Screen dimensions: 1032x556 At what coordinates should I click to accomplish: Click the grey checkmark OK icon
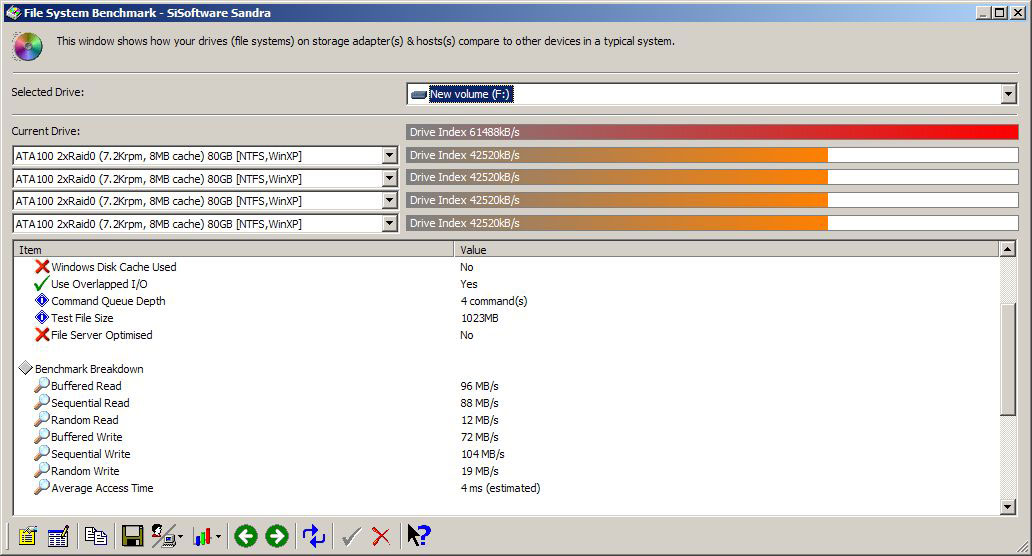click(351, 536)
